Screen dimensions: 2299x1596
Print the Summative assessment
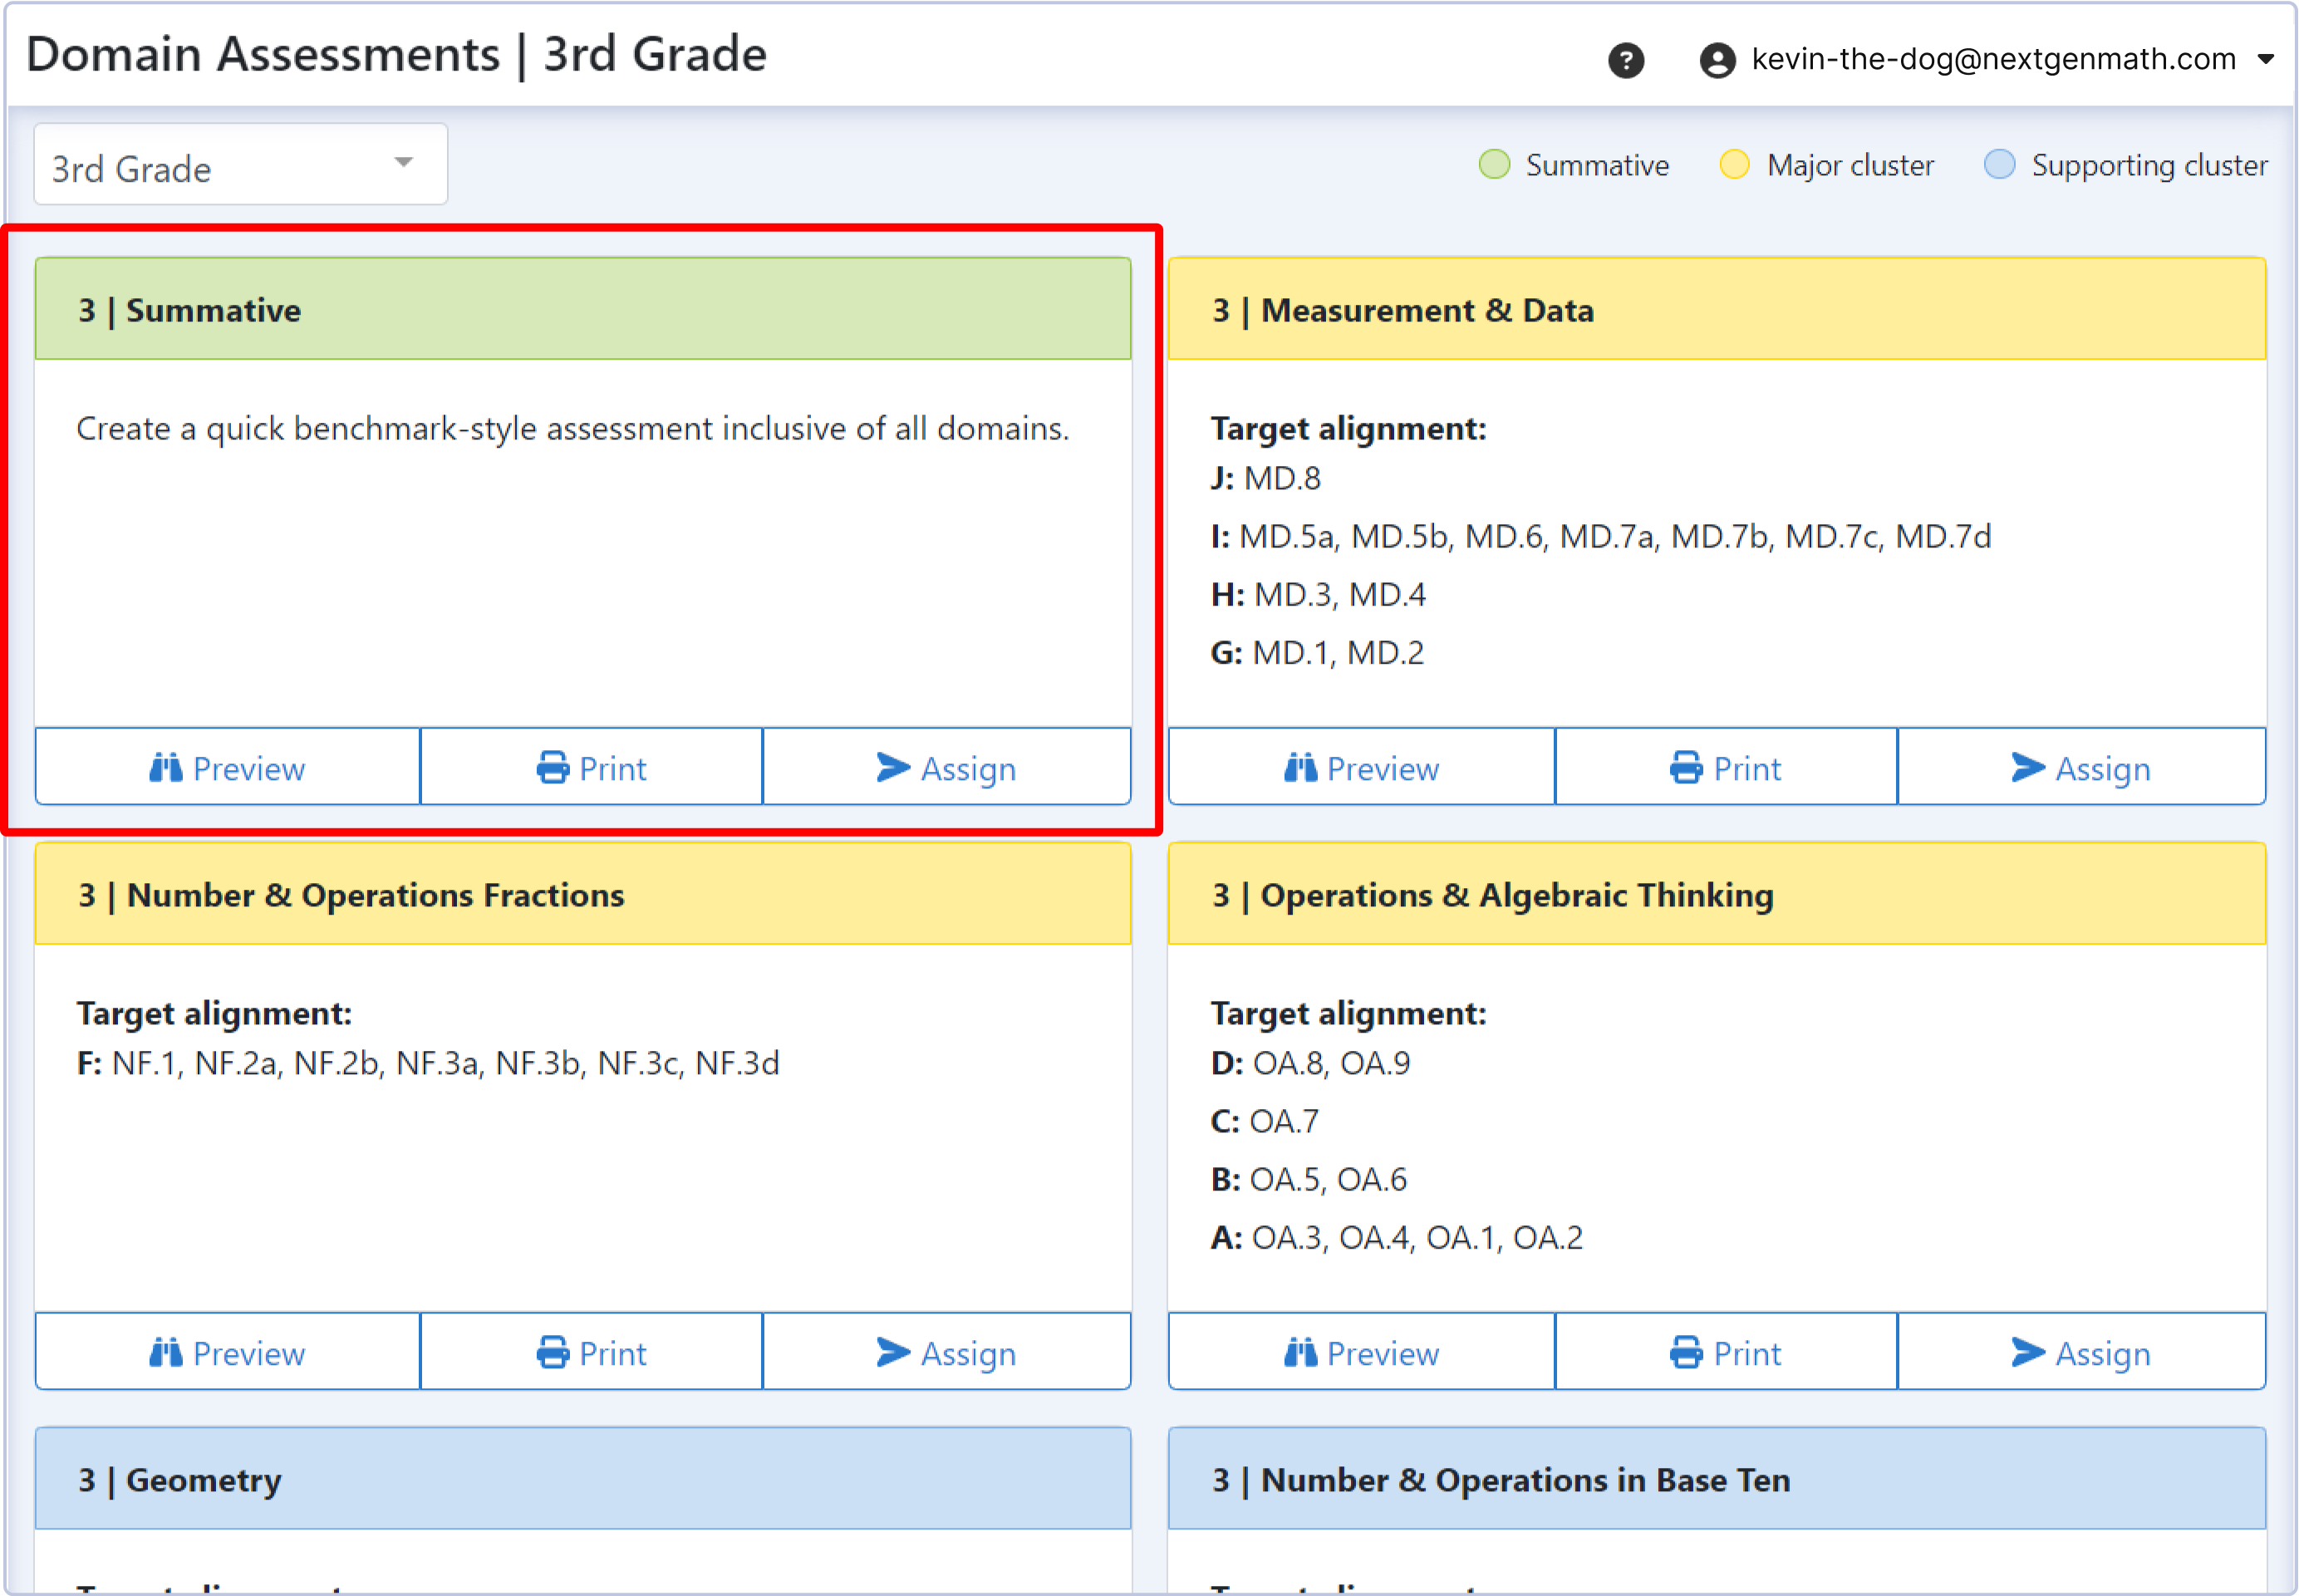591,767
